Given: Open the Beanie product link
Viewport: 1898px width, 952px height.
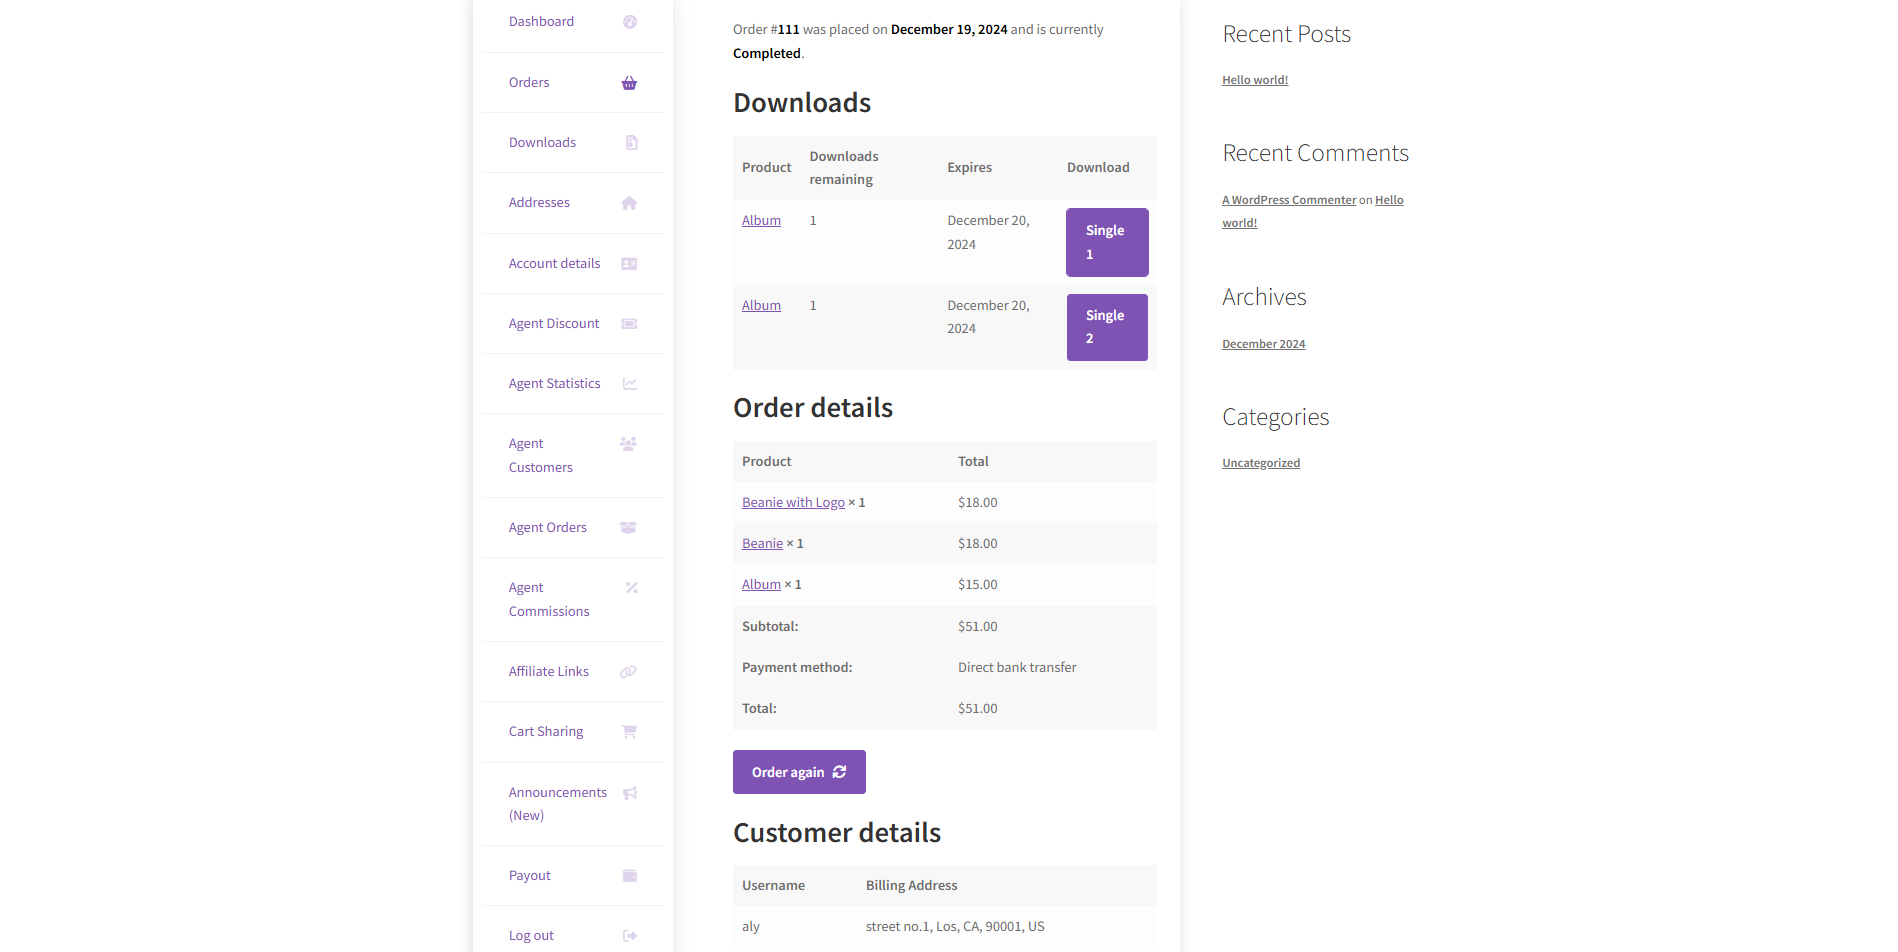Looking at the screenshot, I should pyautogui.click(x=762, y=544).
